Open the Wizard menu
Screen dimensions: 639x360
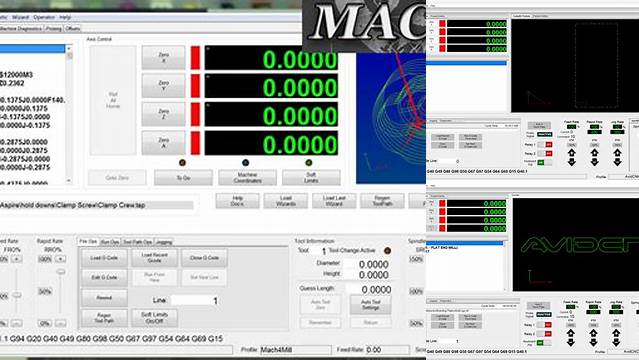(20, 17)
